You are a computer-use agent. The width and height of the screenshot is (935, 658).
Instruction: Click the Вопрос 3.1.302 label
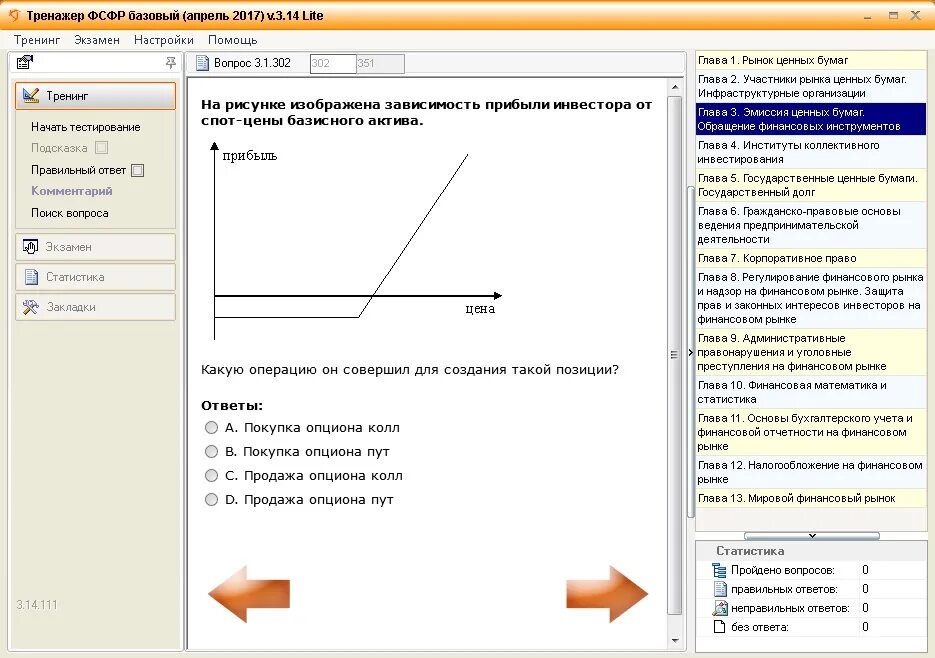pyautogui.click(x=252, y=63)
